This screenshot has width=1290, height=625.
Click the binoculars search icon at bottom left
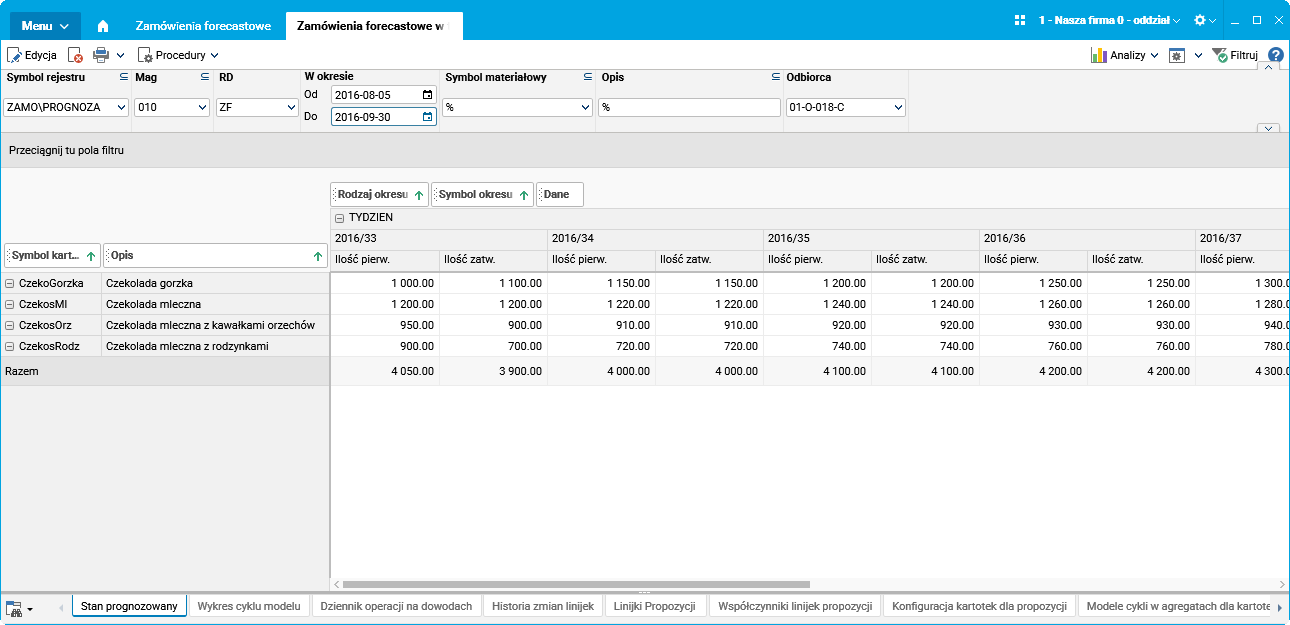coord(14,608)
